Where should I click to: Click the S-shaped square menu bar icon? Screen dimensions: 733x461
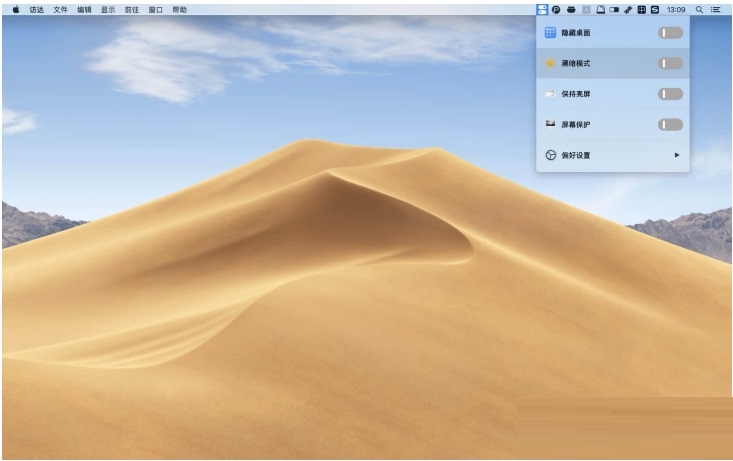click(x=655, y=9)
